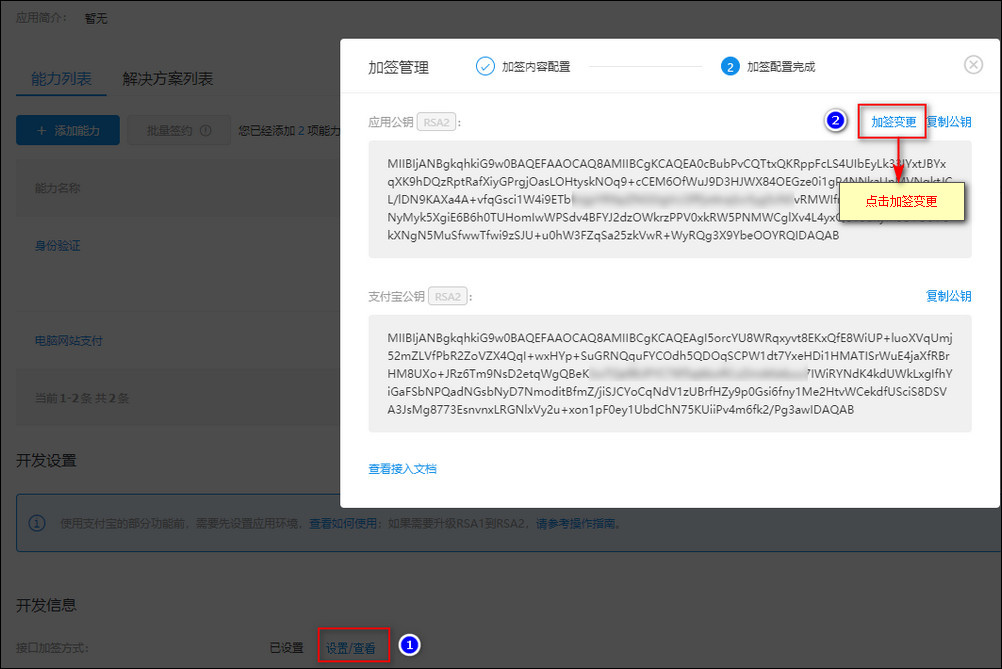Copy the Alipay public key via 复制公钥

pyautogui.click(x=948, y=295)
